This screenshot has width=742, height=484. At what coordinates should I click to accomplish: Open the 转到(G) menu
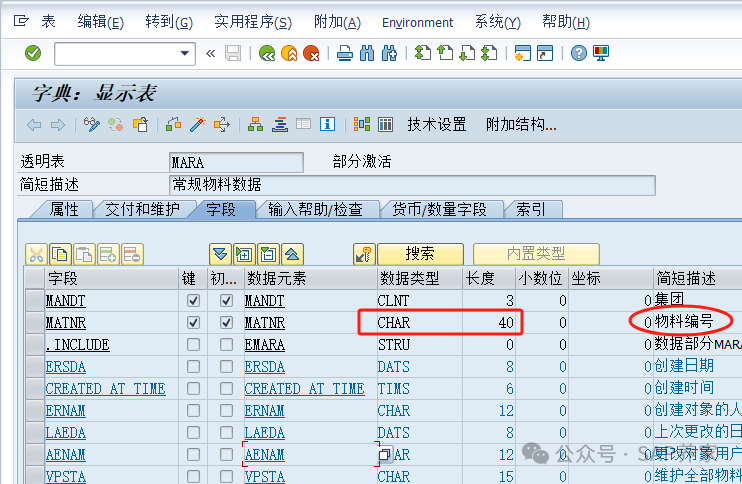[169, 22]
